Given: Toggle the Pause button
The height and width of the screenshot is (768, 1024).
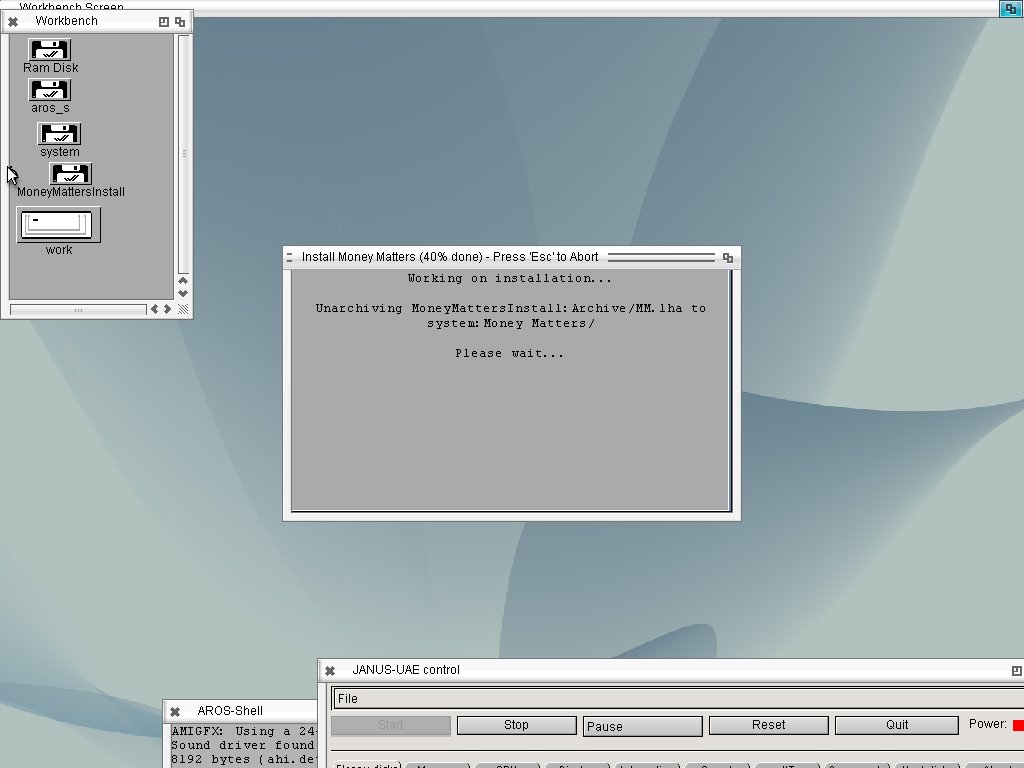Looking at the screenshot, I should point(643,726).
